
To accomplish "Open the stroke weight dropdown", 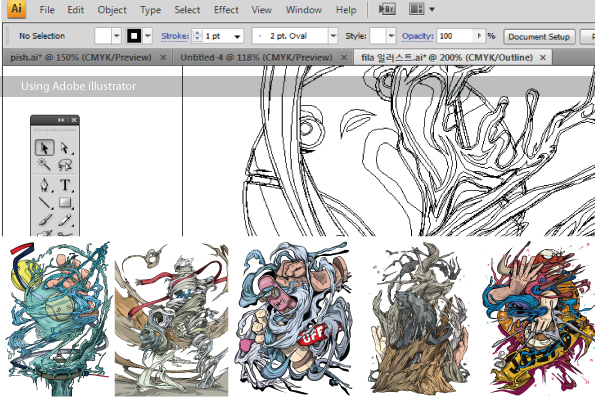I will [x=238, y=36].
